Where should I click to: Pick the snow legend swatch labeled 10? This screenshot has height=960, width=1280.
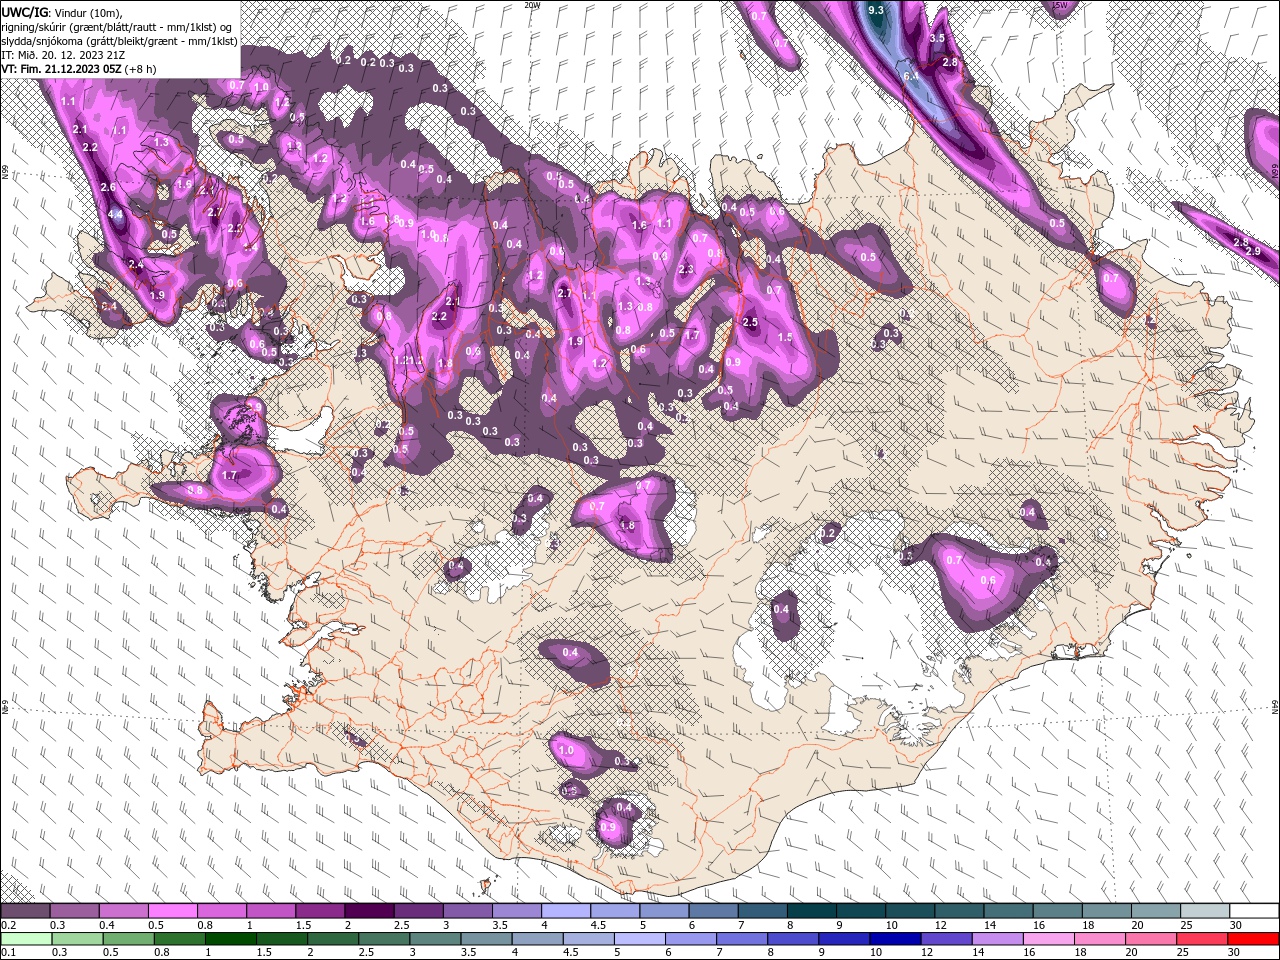point(910,911)
